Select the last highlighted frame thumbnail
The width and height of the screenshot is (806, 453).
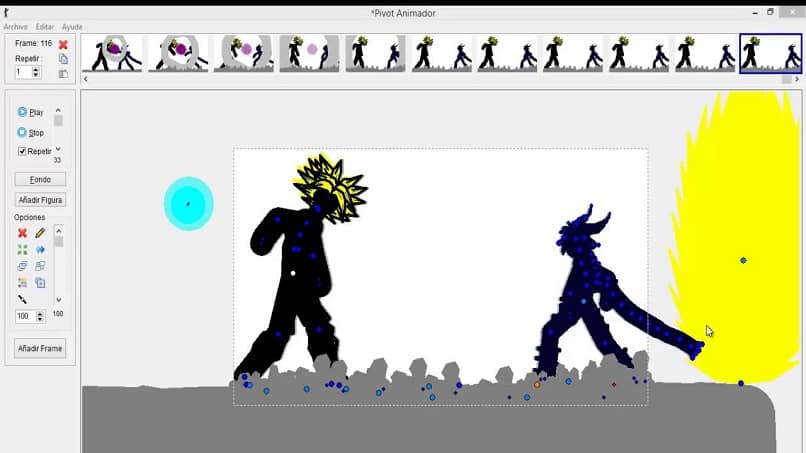coord(771,53)
